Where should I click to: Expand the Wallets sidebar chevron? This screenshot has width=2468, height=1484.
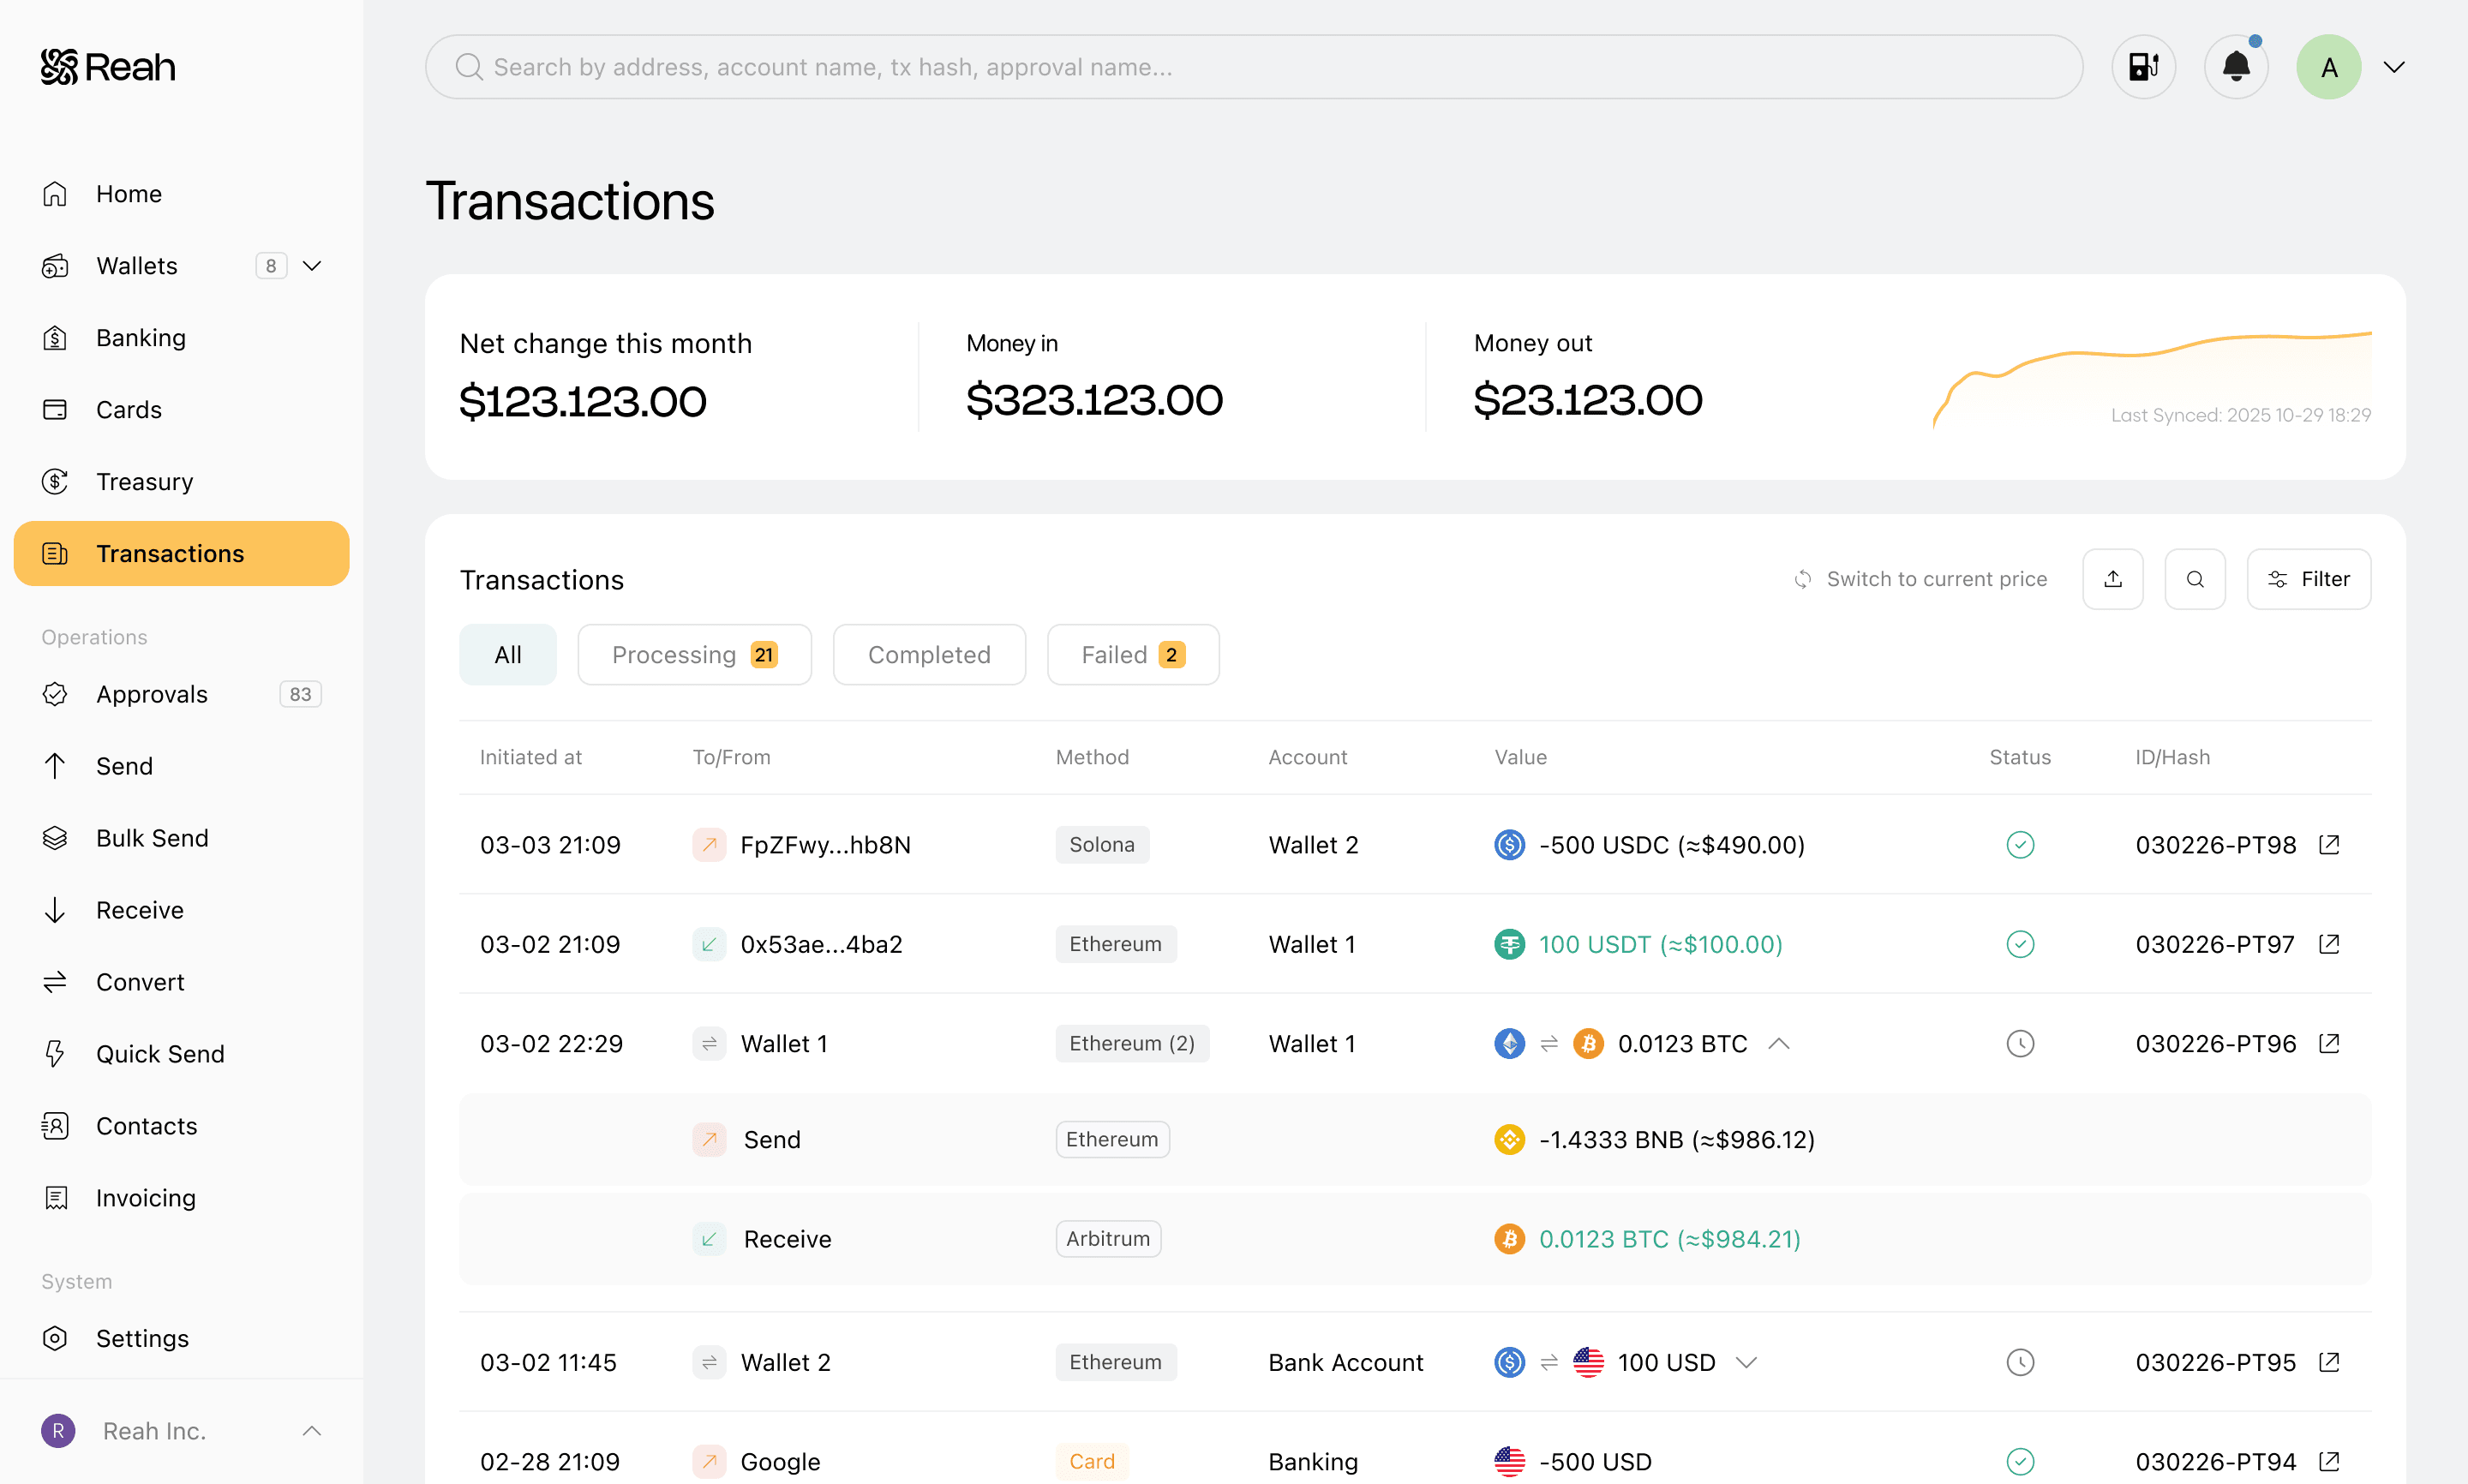[x=312, y=266]
